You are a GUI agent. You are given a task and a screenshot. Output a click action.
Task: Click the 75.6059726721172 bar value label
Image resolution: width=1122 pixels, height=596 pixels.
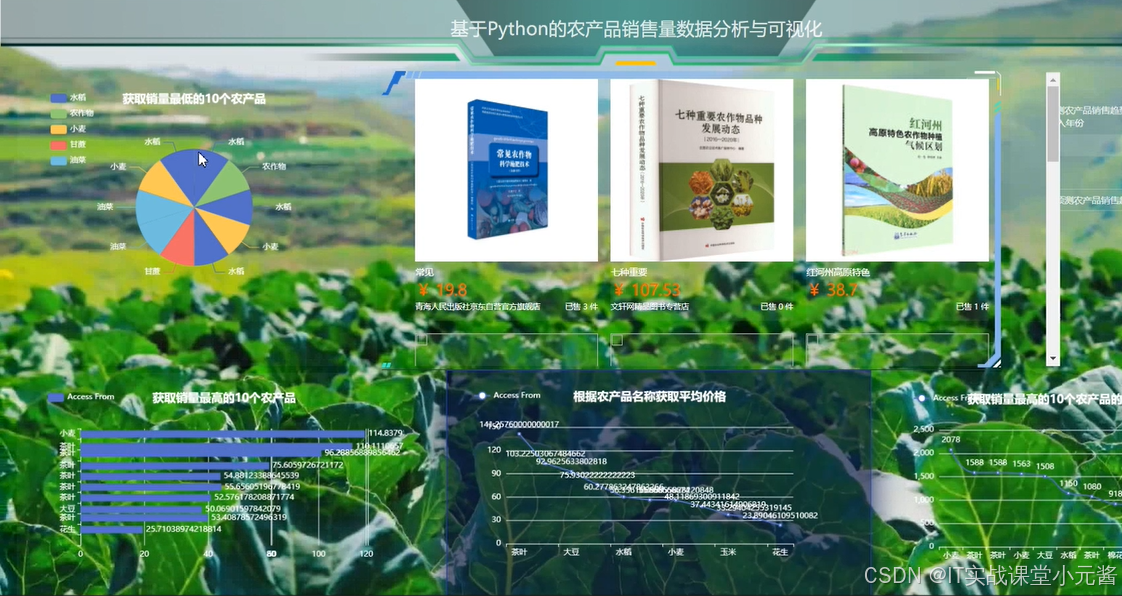tap(308, 465)
